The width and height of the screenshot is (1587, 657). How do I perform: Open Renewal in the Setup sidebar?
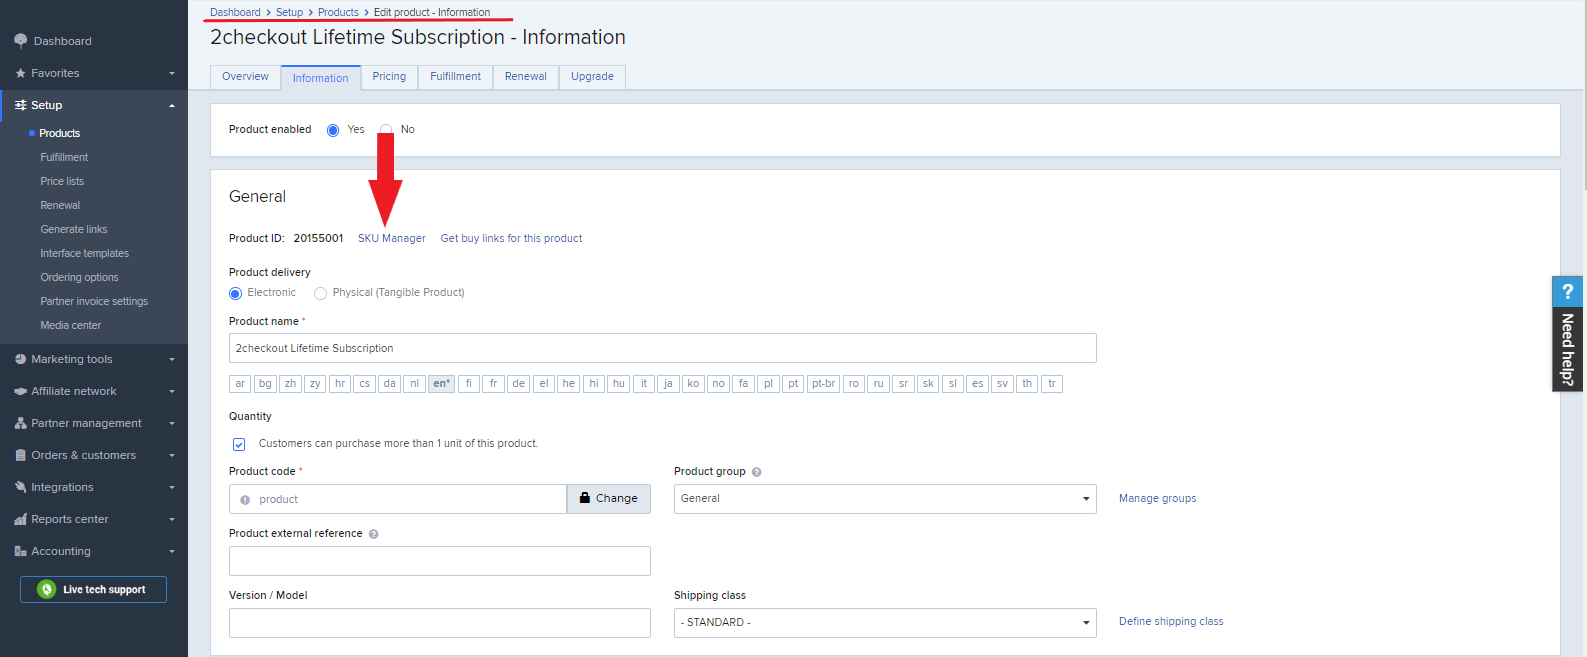click(x=60, y=206)
